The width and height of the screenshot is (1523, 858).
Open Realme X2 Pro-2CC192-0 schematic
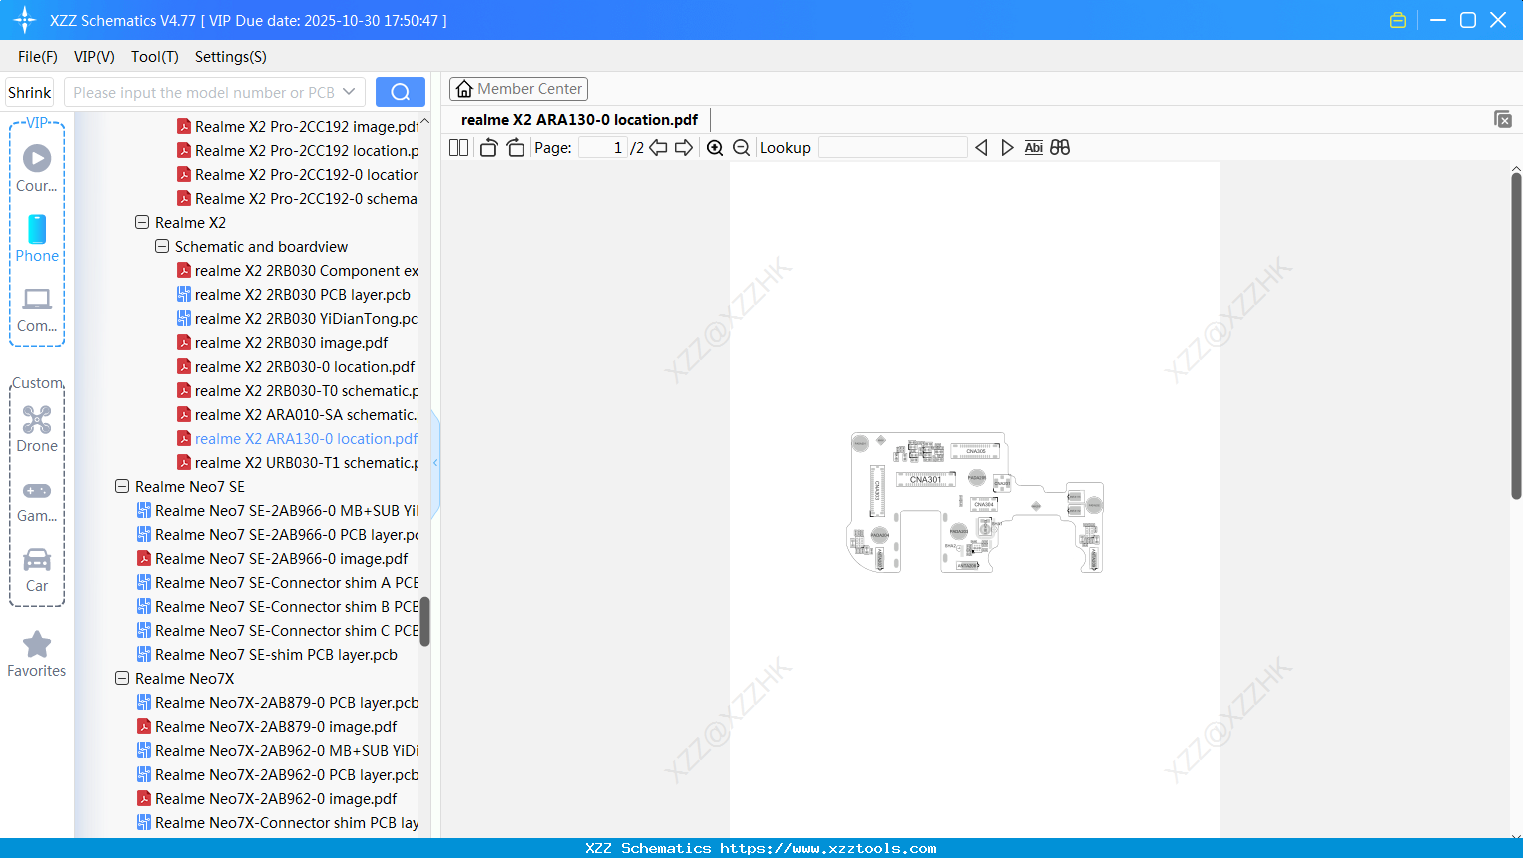tap(297, 199)
